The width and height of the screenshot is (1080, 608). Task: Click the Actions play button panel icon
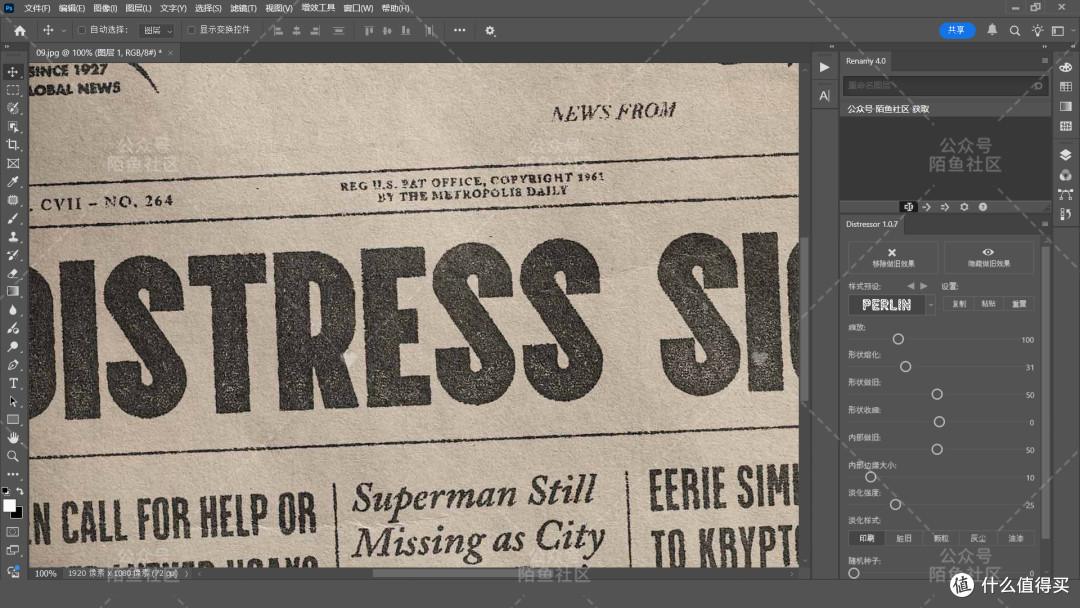tap(824, 67)
